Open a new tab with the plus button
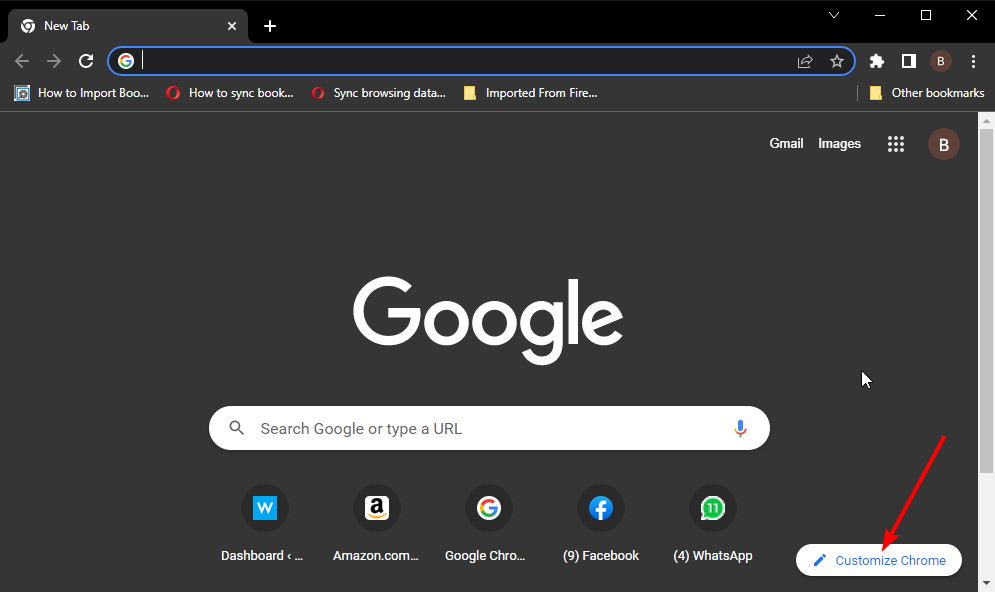The height and width of the screenshot is (592, 995). (270, 26)
